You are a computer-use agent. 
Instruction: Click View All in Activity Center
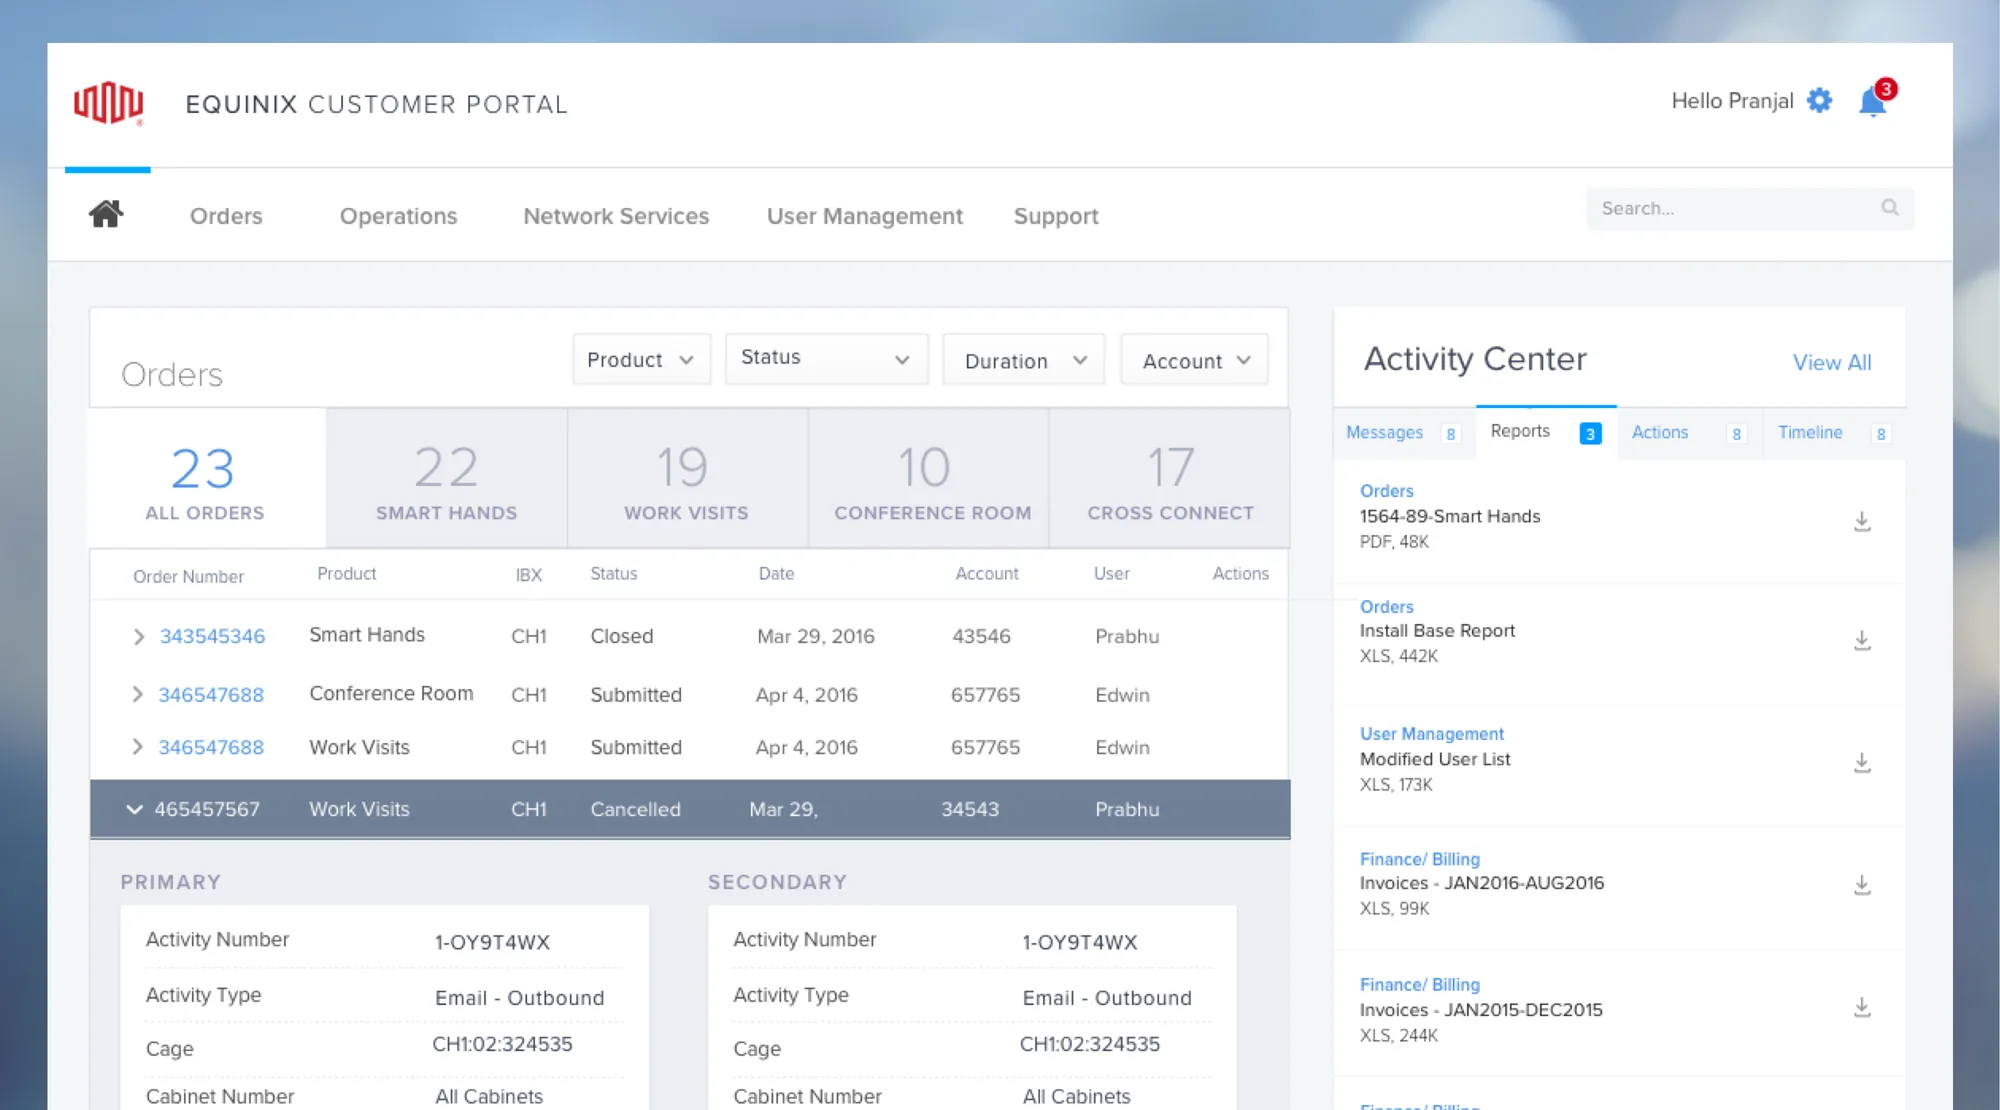tap(1832, 362)
